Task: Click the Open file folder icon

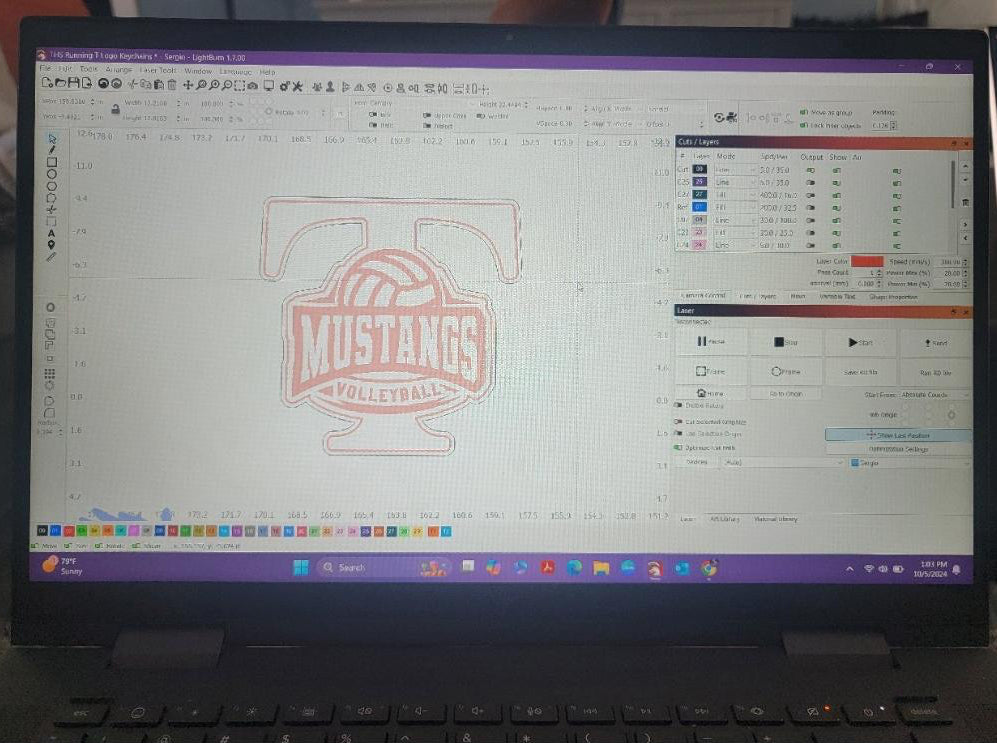Action: (x=60, y=83)
